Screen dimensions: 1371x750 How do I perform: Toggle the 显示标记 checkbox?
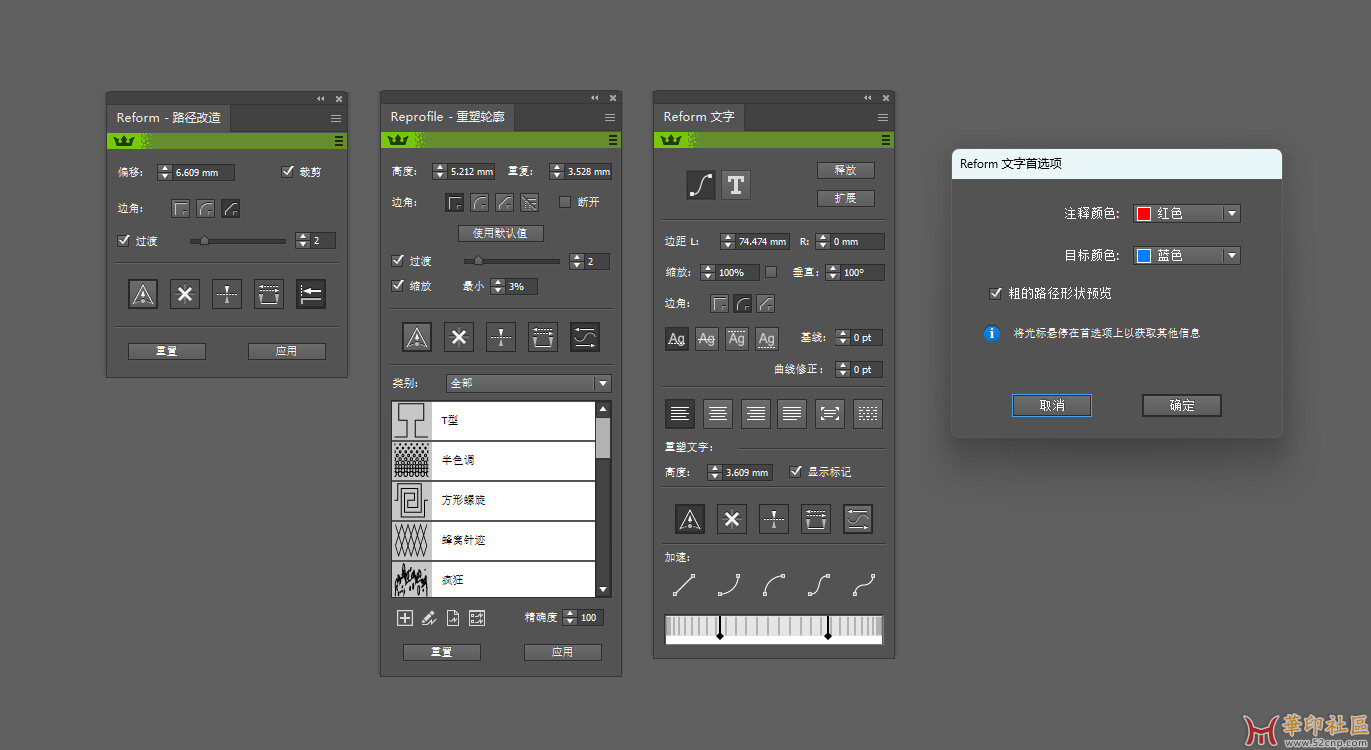click(x=796, y=471)
